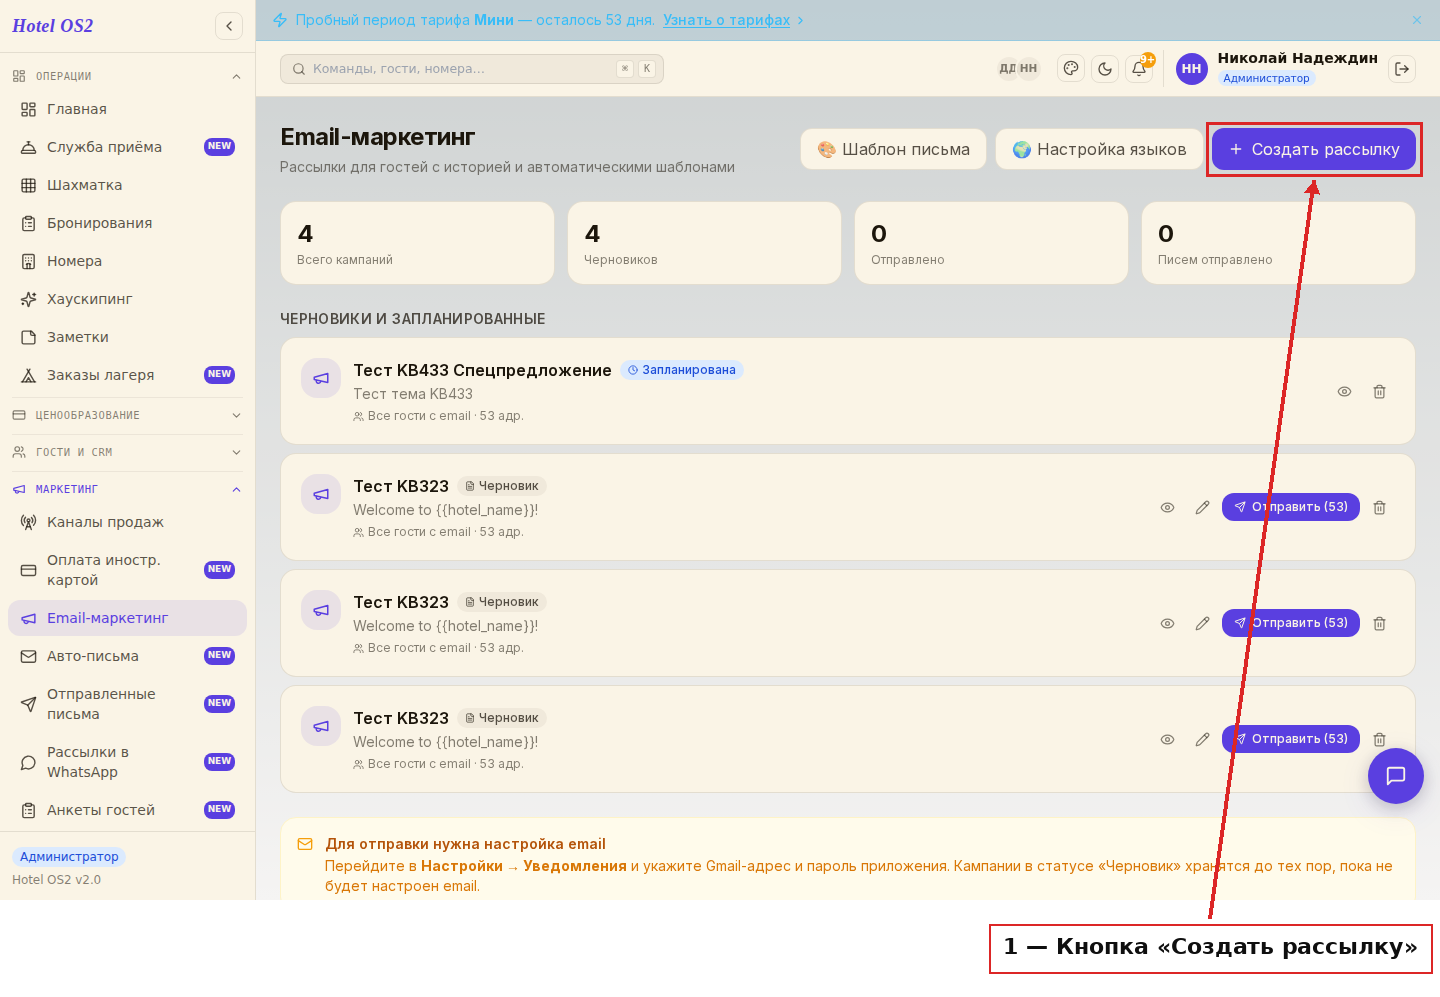Follow the Узнать о тарифах link
This screenshot has height=997, width=1440.
tap(726, 20)
